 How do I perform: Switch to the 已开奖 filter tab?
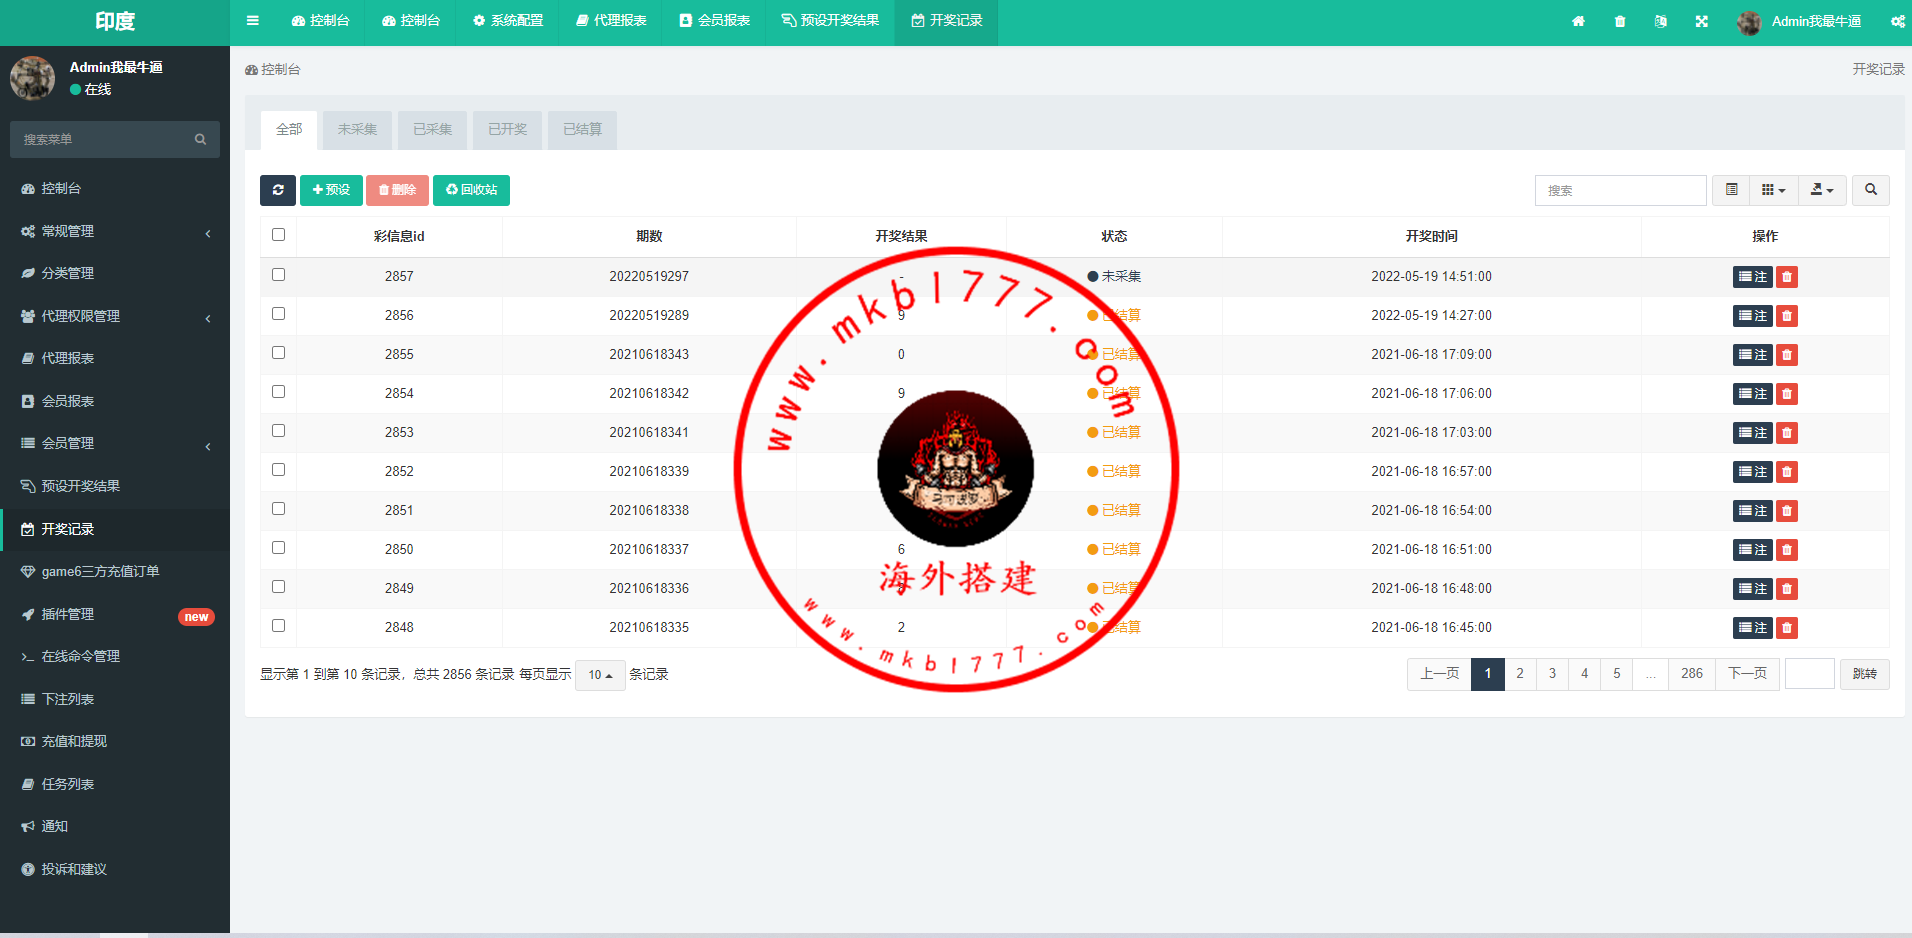click(x=507, y=130)
